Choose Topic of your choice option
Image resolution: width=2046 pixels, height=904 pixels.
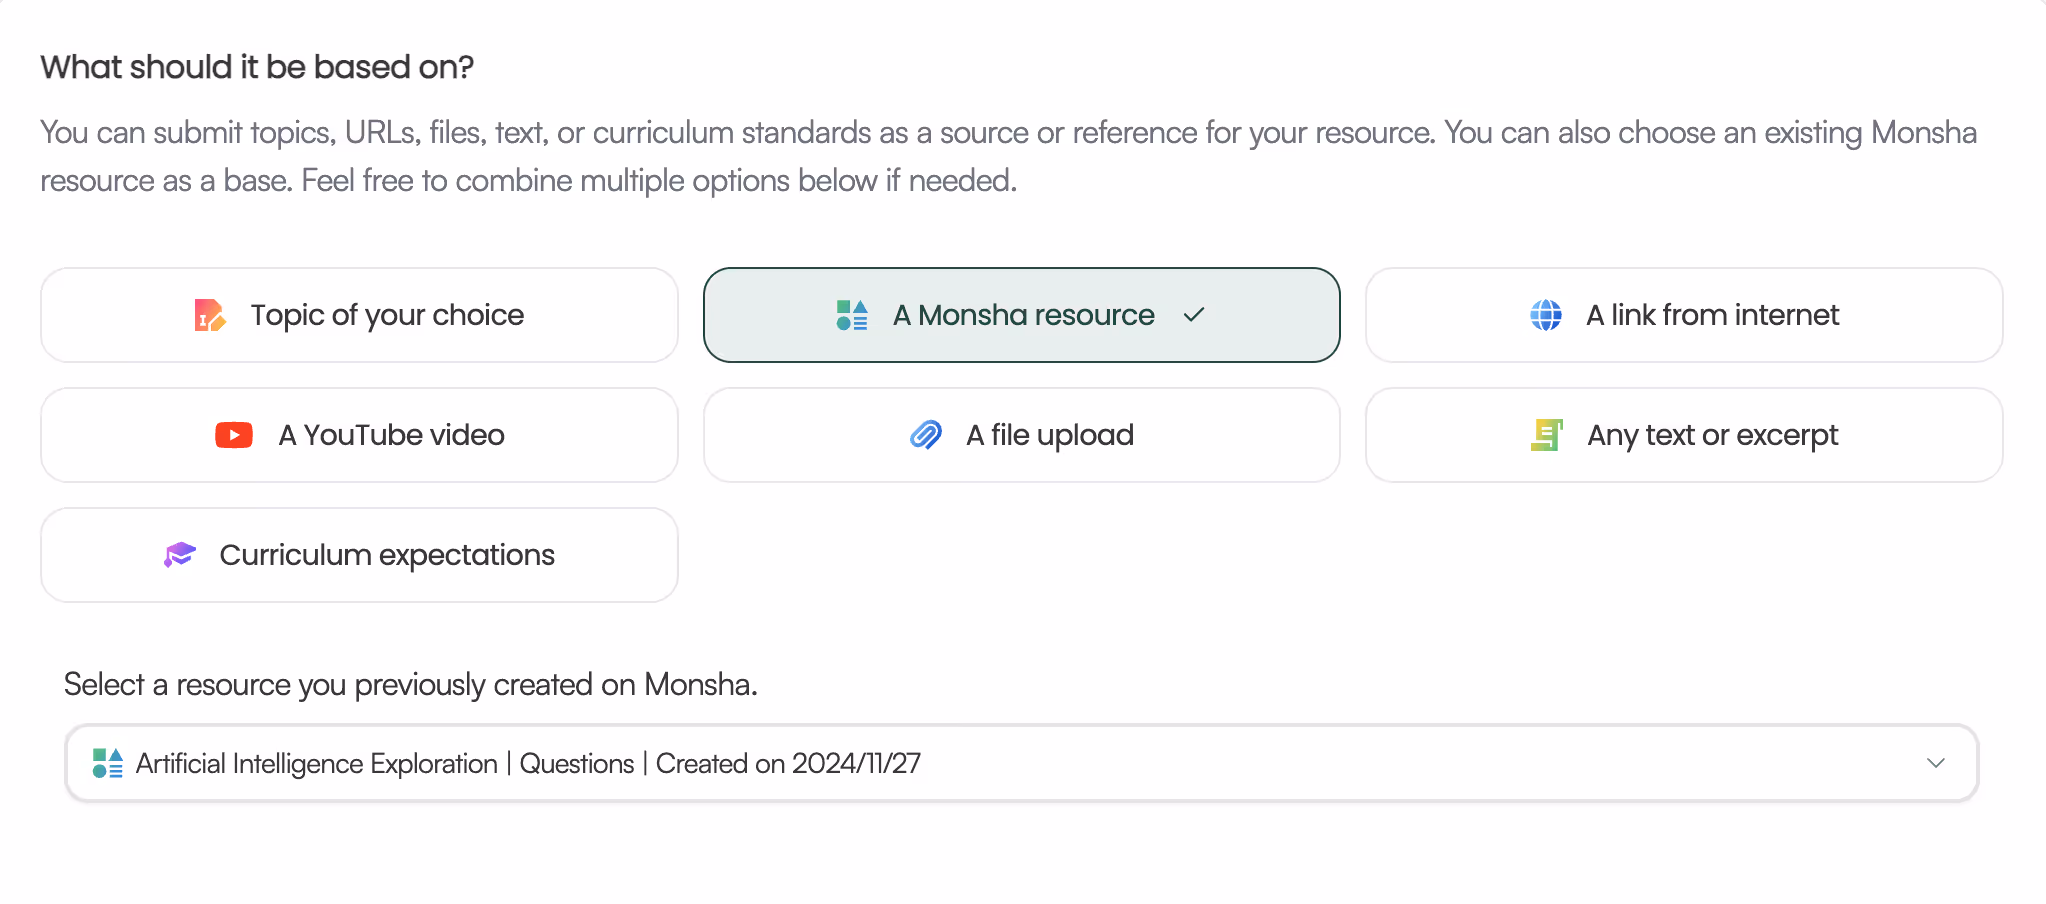click(359, 315)
